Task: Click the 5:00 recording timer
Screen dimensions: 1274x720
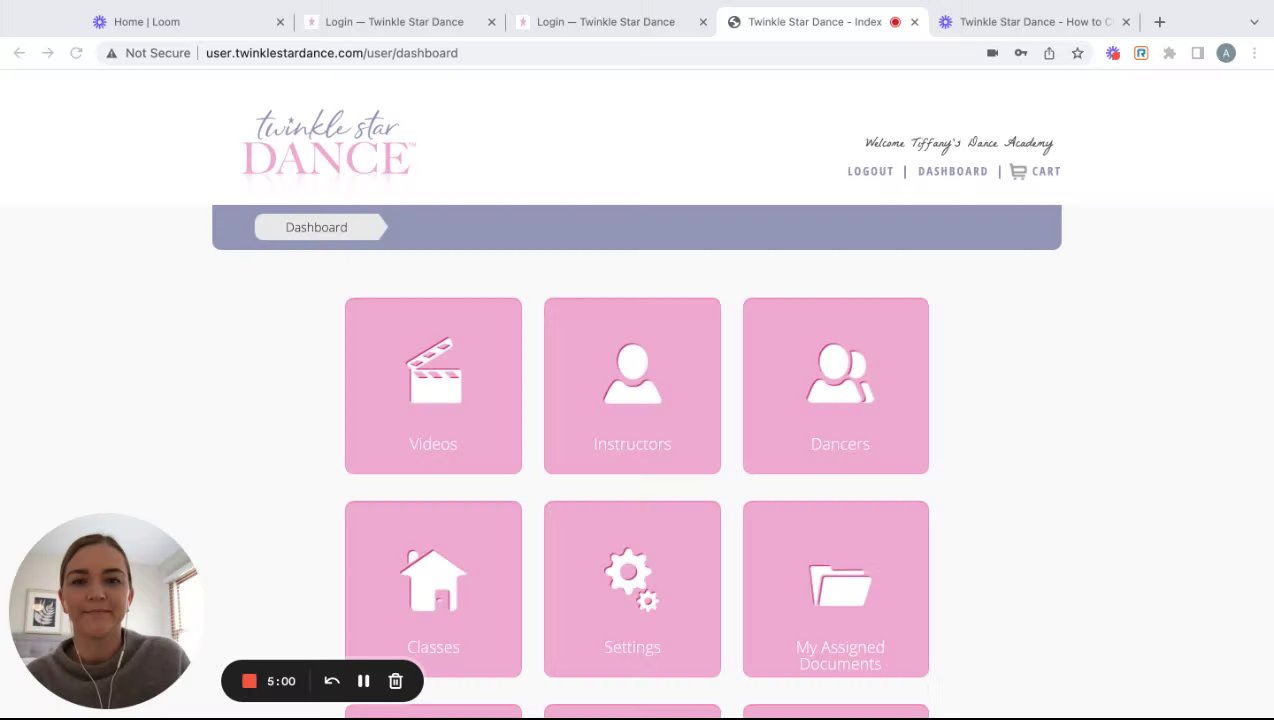Action: pos(281,681)
